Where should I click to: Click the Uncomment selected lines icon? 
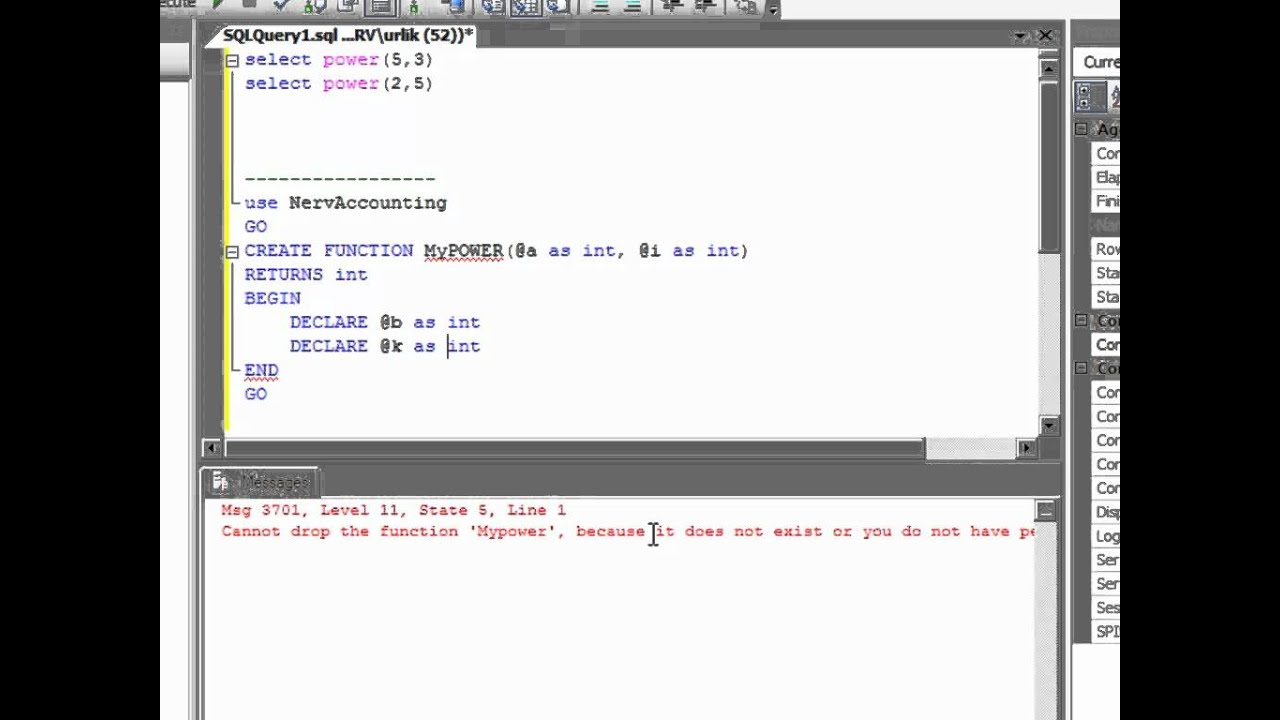click(x=631, y=5)
